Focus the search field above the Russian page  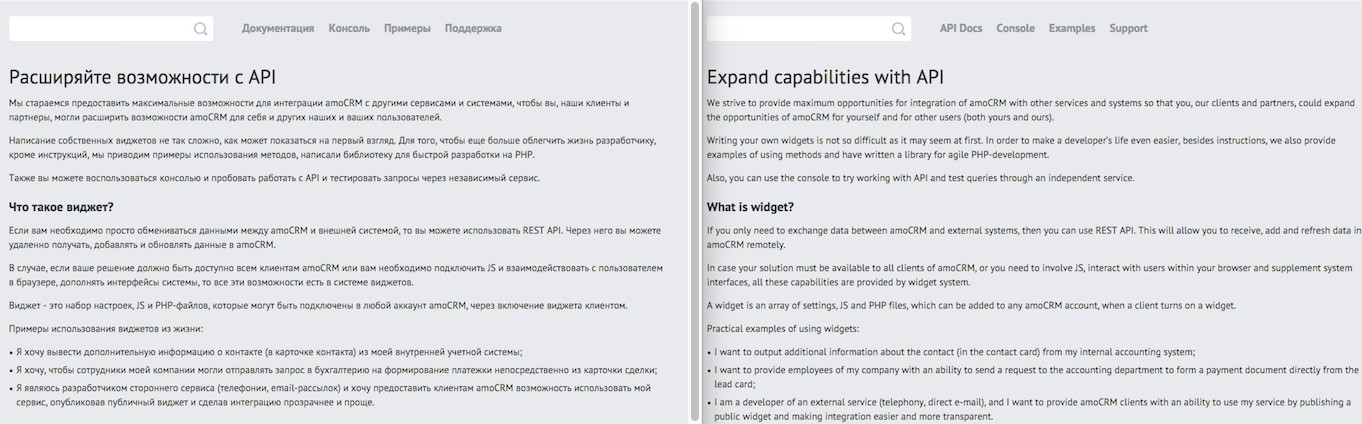(100, 29)
